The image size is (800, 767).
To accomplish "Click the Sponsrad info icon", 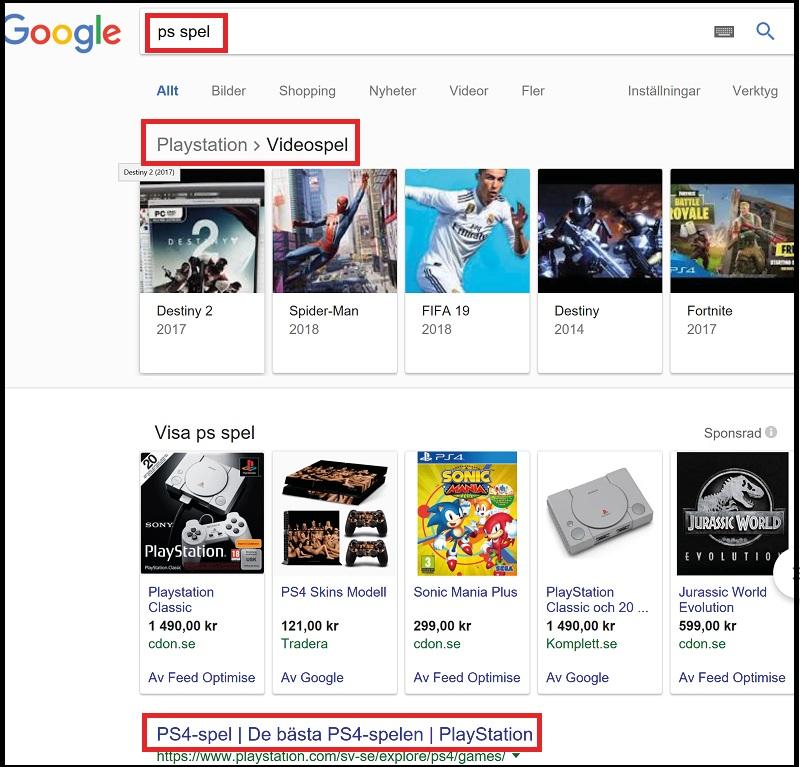I will 771,432.
